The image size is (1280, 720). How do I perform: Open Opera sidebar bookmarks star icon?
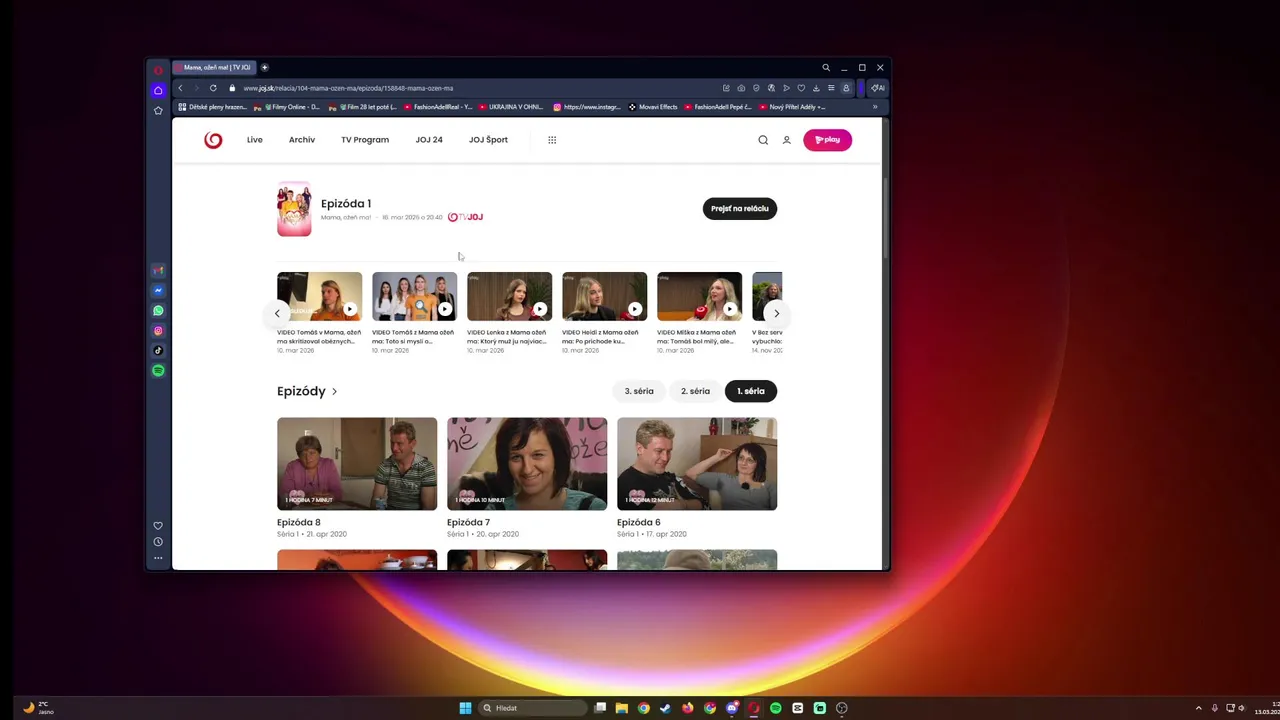tap(158, 110)
